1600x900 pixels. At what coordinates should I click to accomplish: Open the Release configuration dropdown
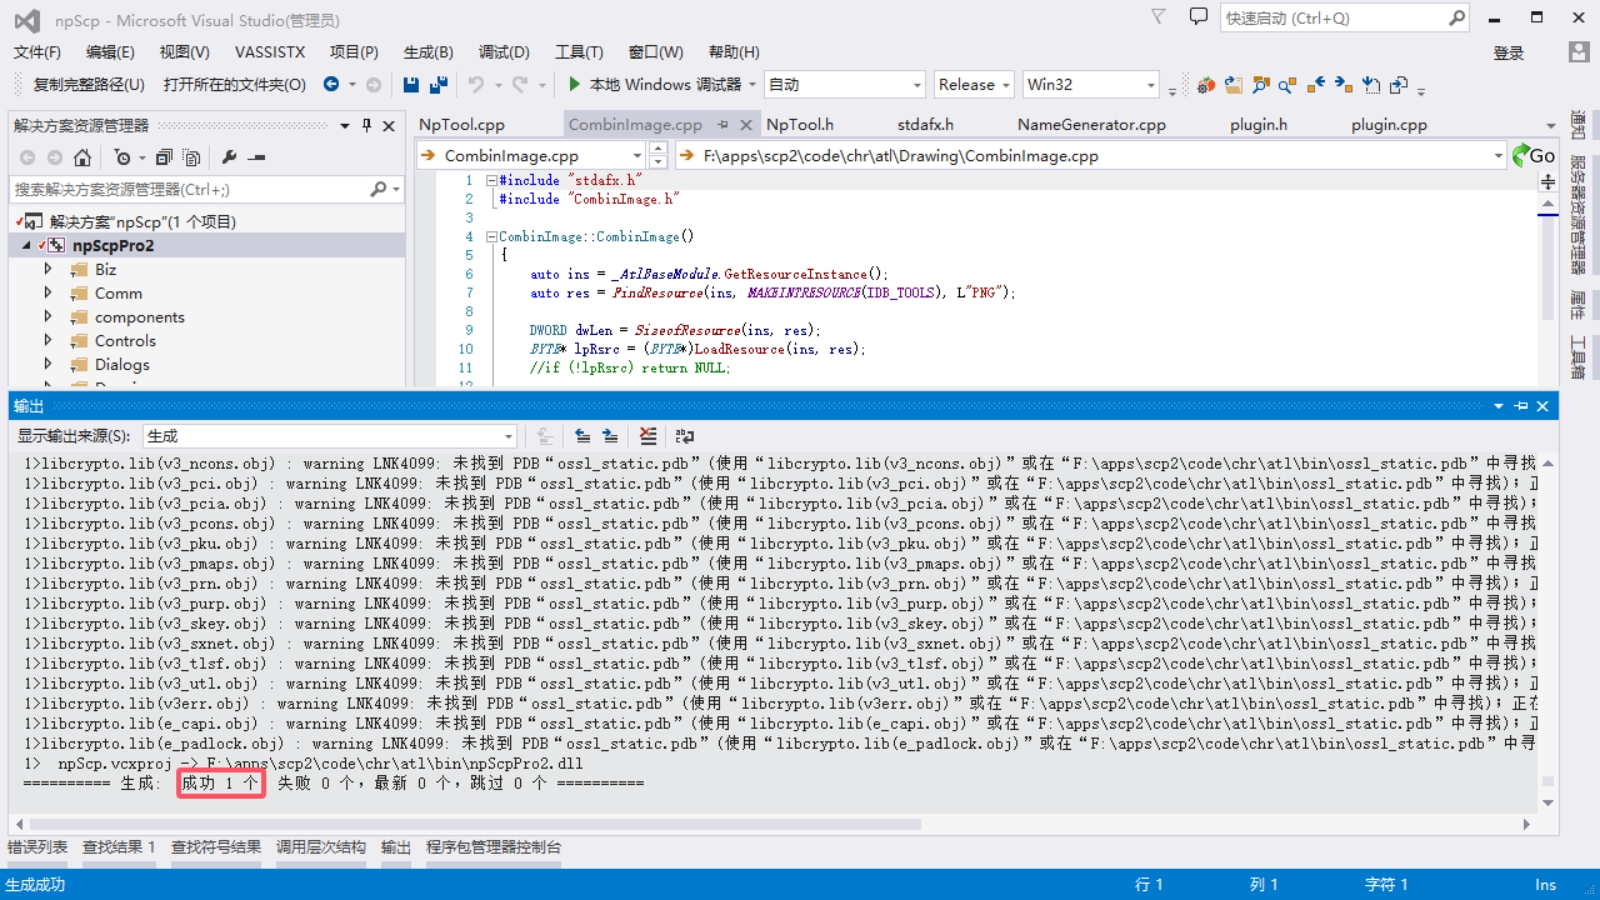[974, 85]
